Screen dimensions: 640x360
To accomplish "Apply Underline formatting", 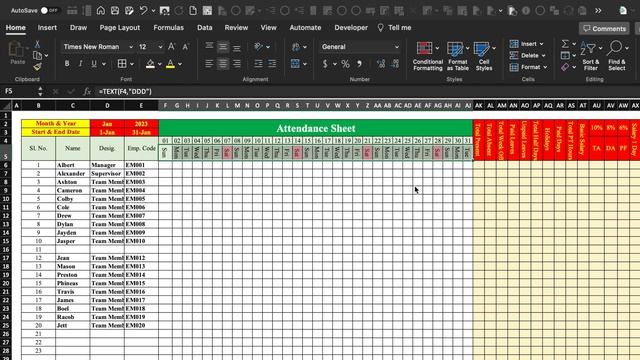I will coord(94,64).
